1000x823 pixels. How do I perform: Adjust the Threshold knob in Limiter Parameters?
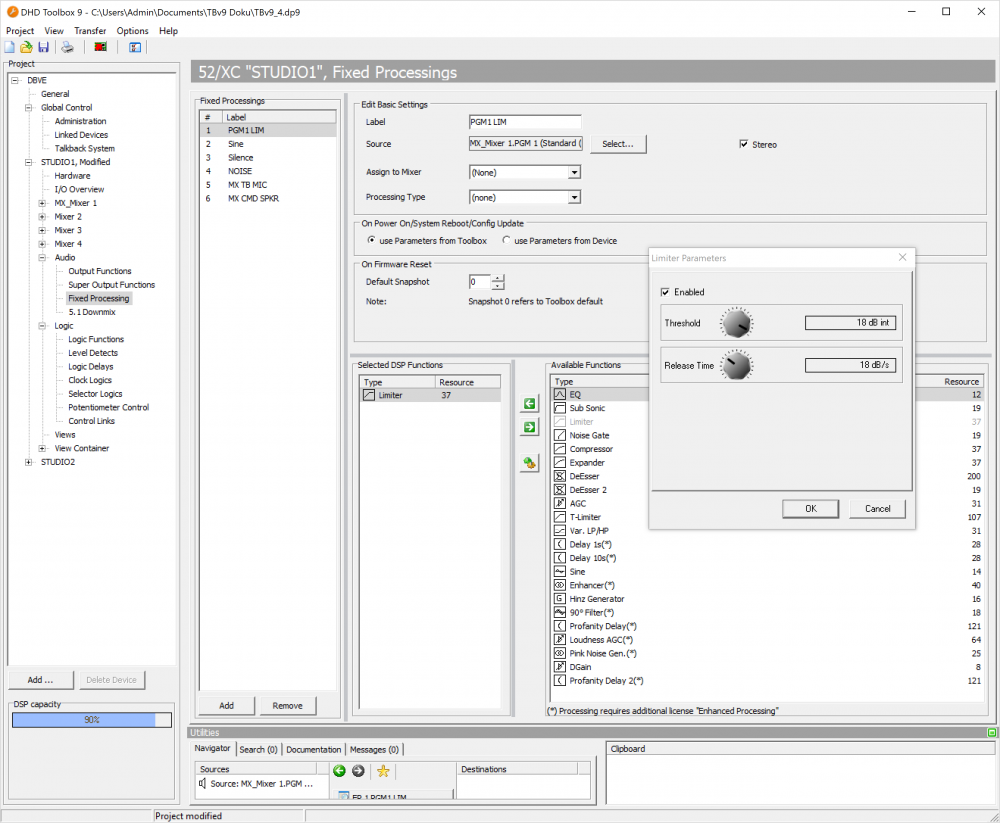click(x=737, y=322)
